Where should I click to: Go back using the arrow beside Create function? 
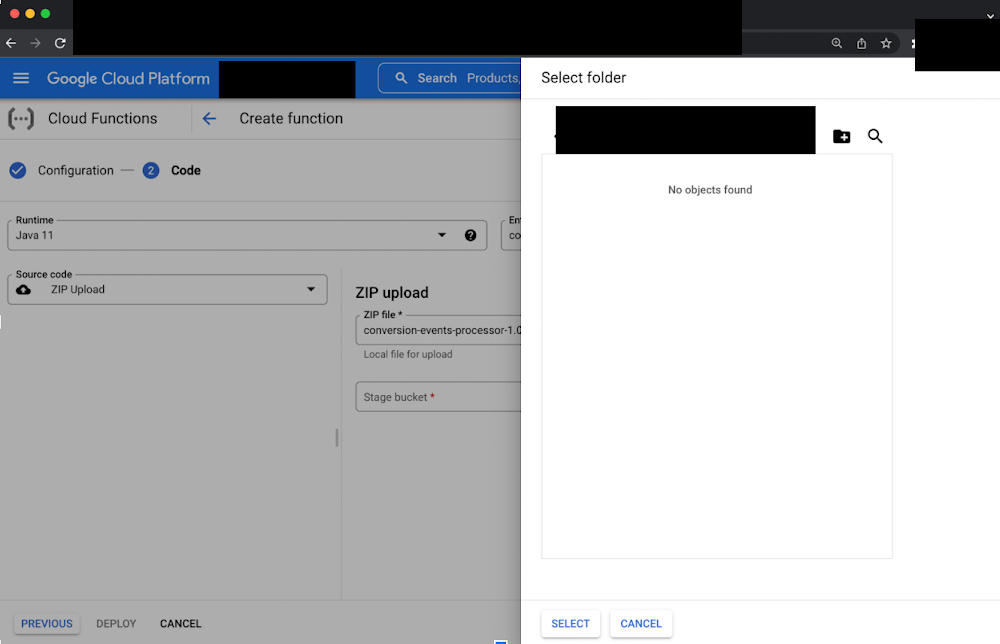[x=209, y=119]
